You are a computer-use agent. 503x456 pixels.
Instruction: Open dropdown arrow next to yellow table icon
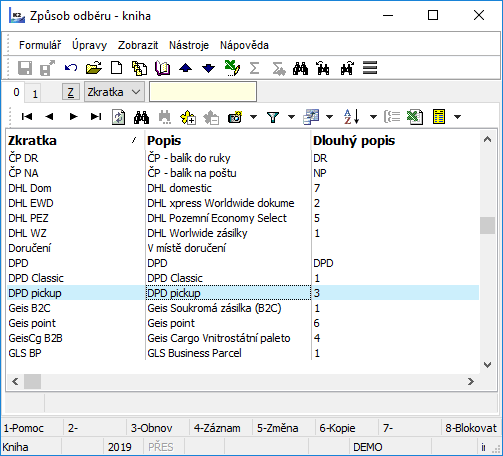pyautogui.click(x=457, y=117)
